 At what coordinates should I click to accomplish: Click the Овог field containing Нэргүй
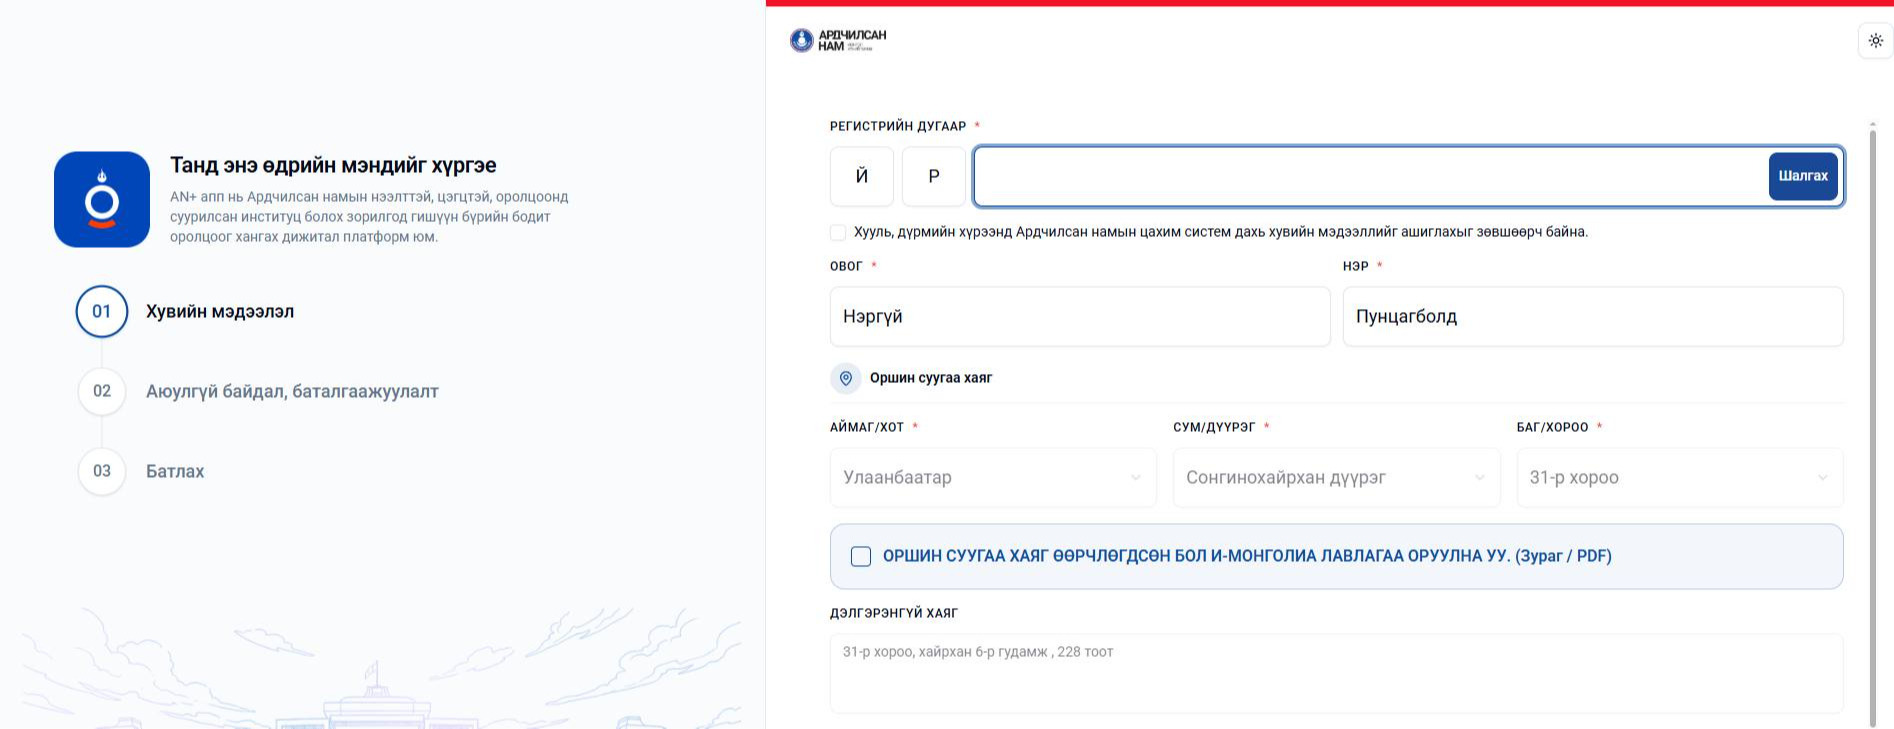coord(1080,317)
